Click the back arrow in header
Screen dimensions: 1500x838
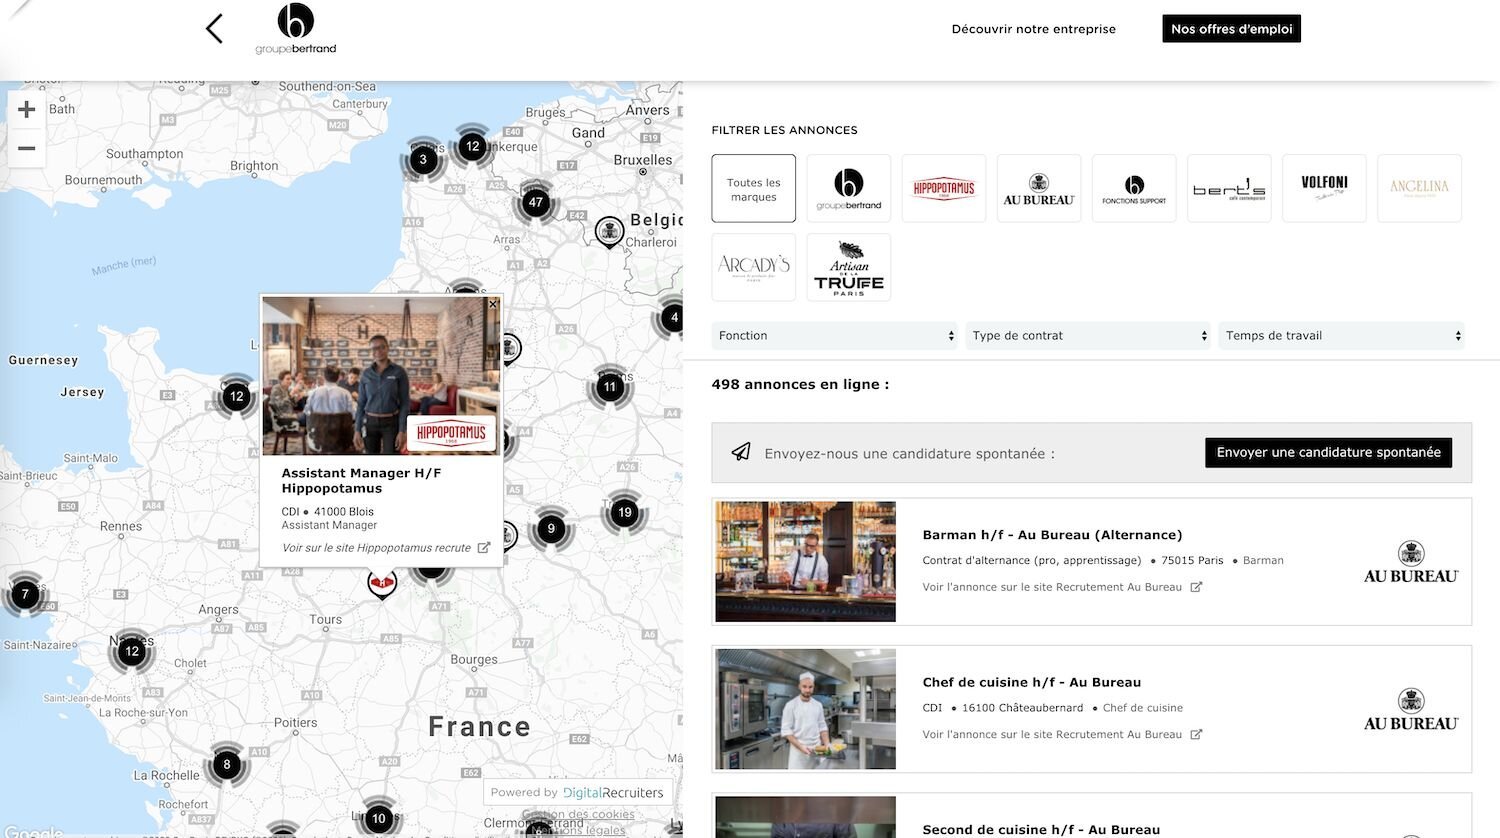coord(214,28)
